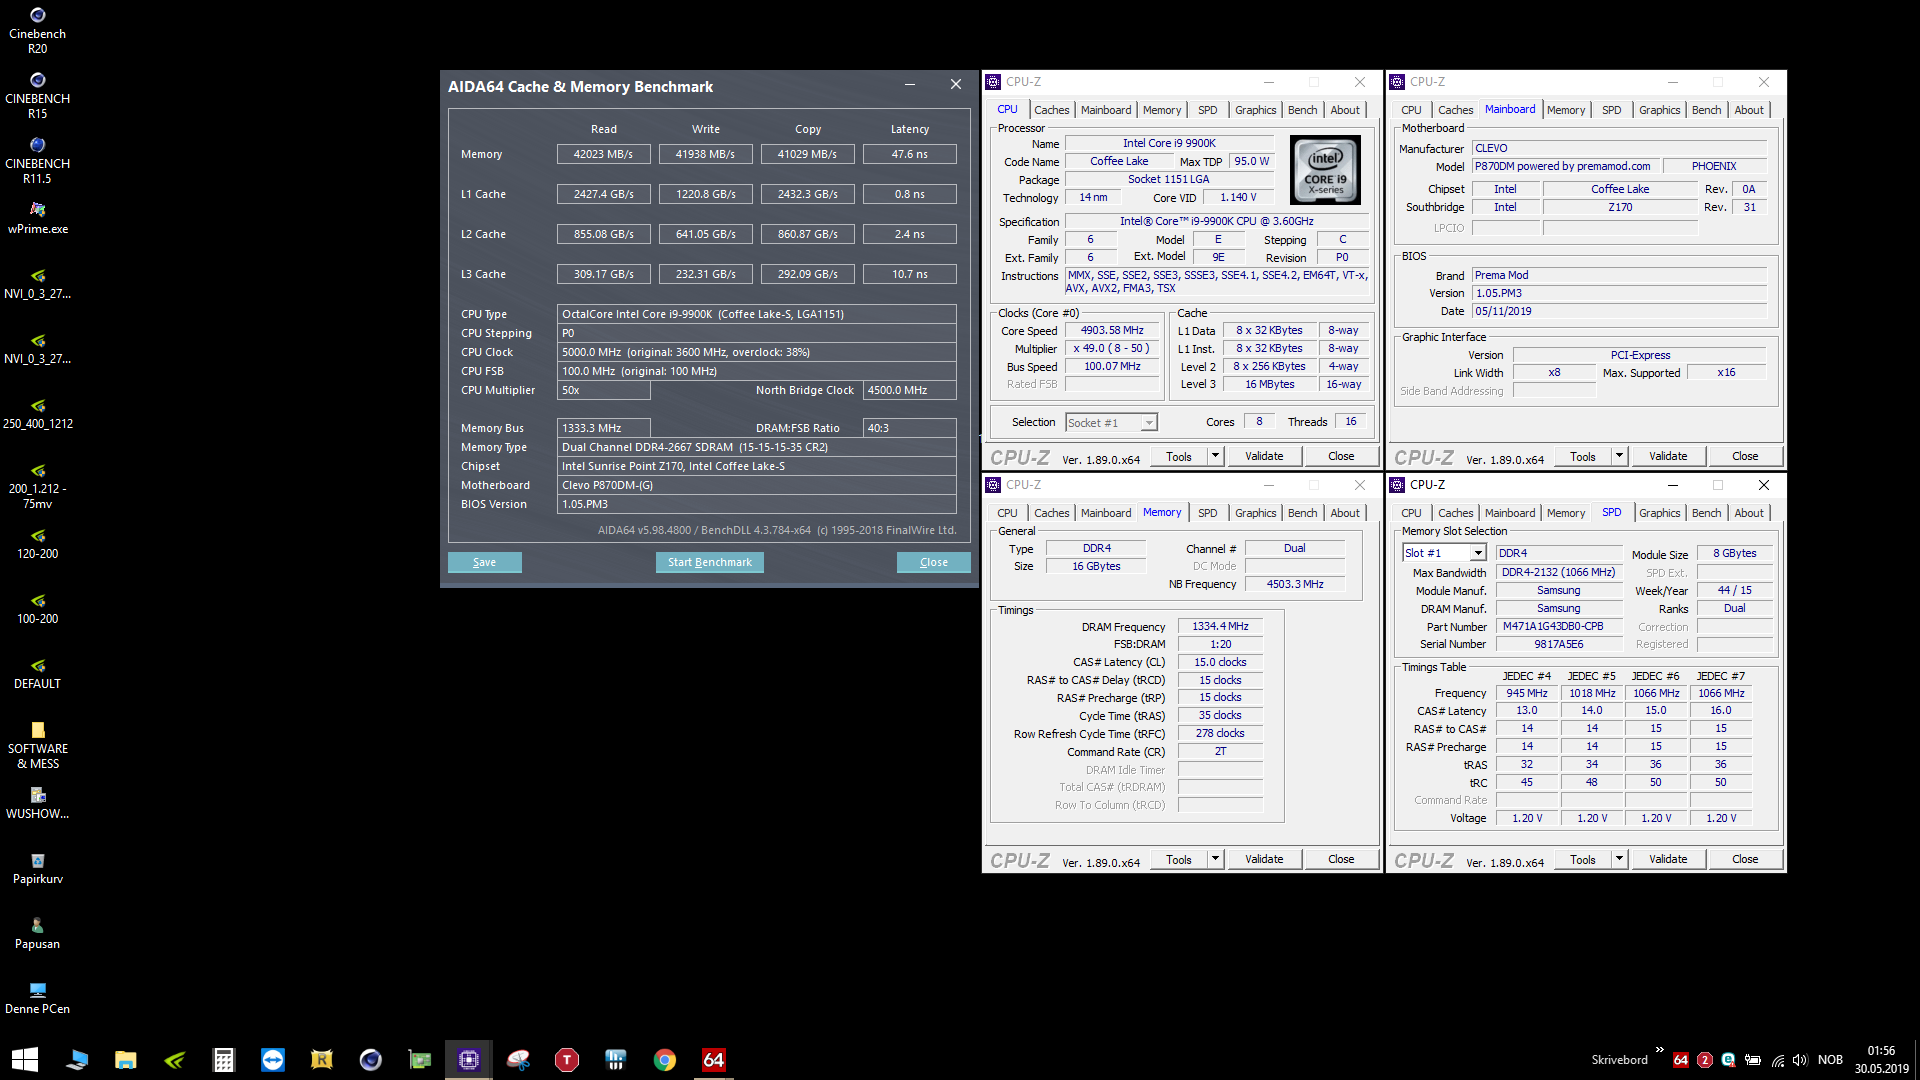
Task: Open Slot #1 memory slot dropdown
Action: pyautogui.click(x=1477, y=553)
